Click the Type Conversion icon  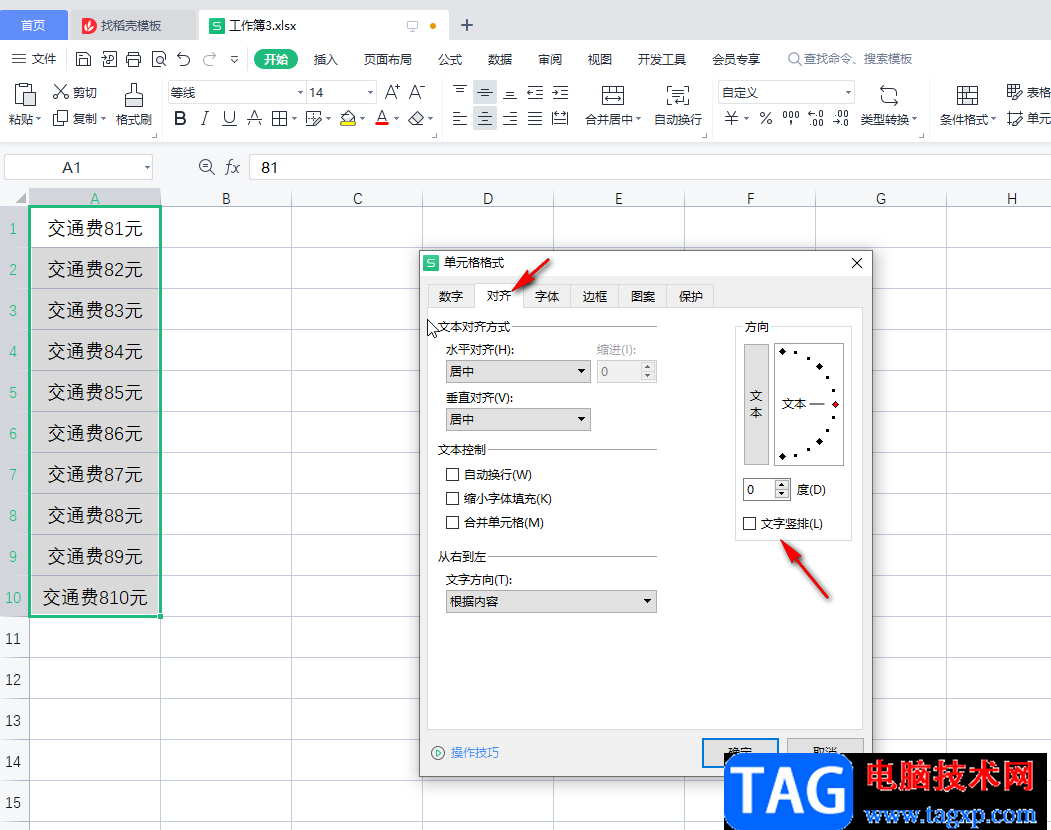click(x=889, y=95)
